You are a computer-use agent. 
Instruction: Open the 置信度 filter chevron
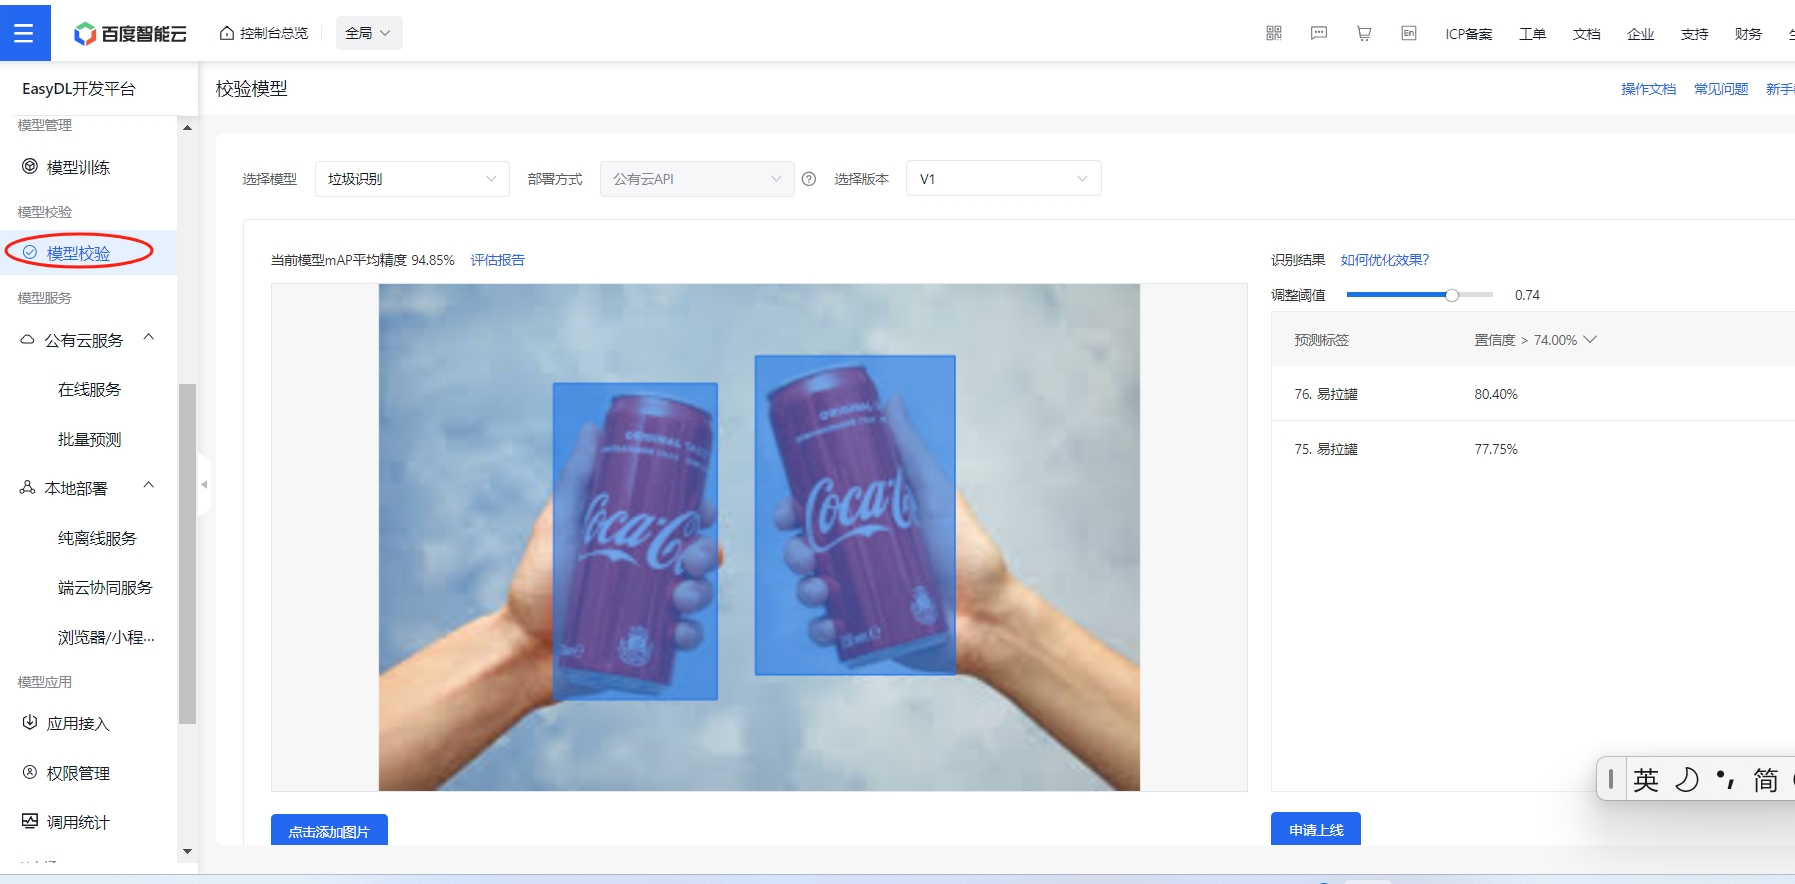coord(1590,340)
